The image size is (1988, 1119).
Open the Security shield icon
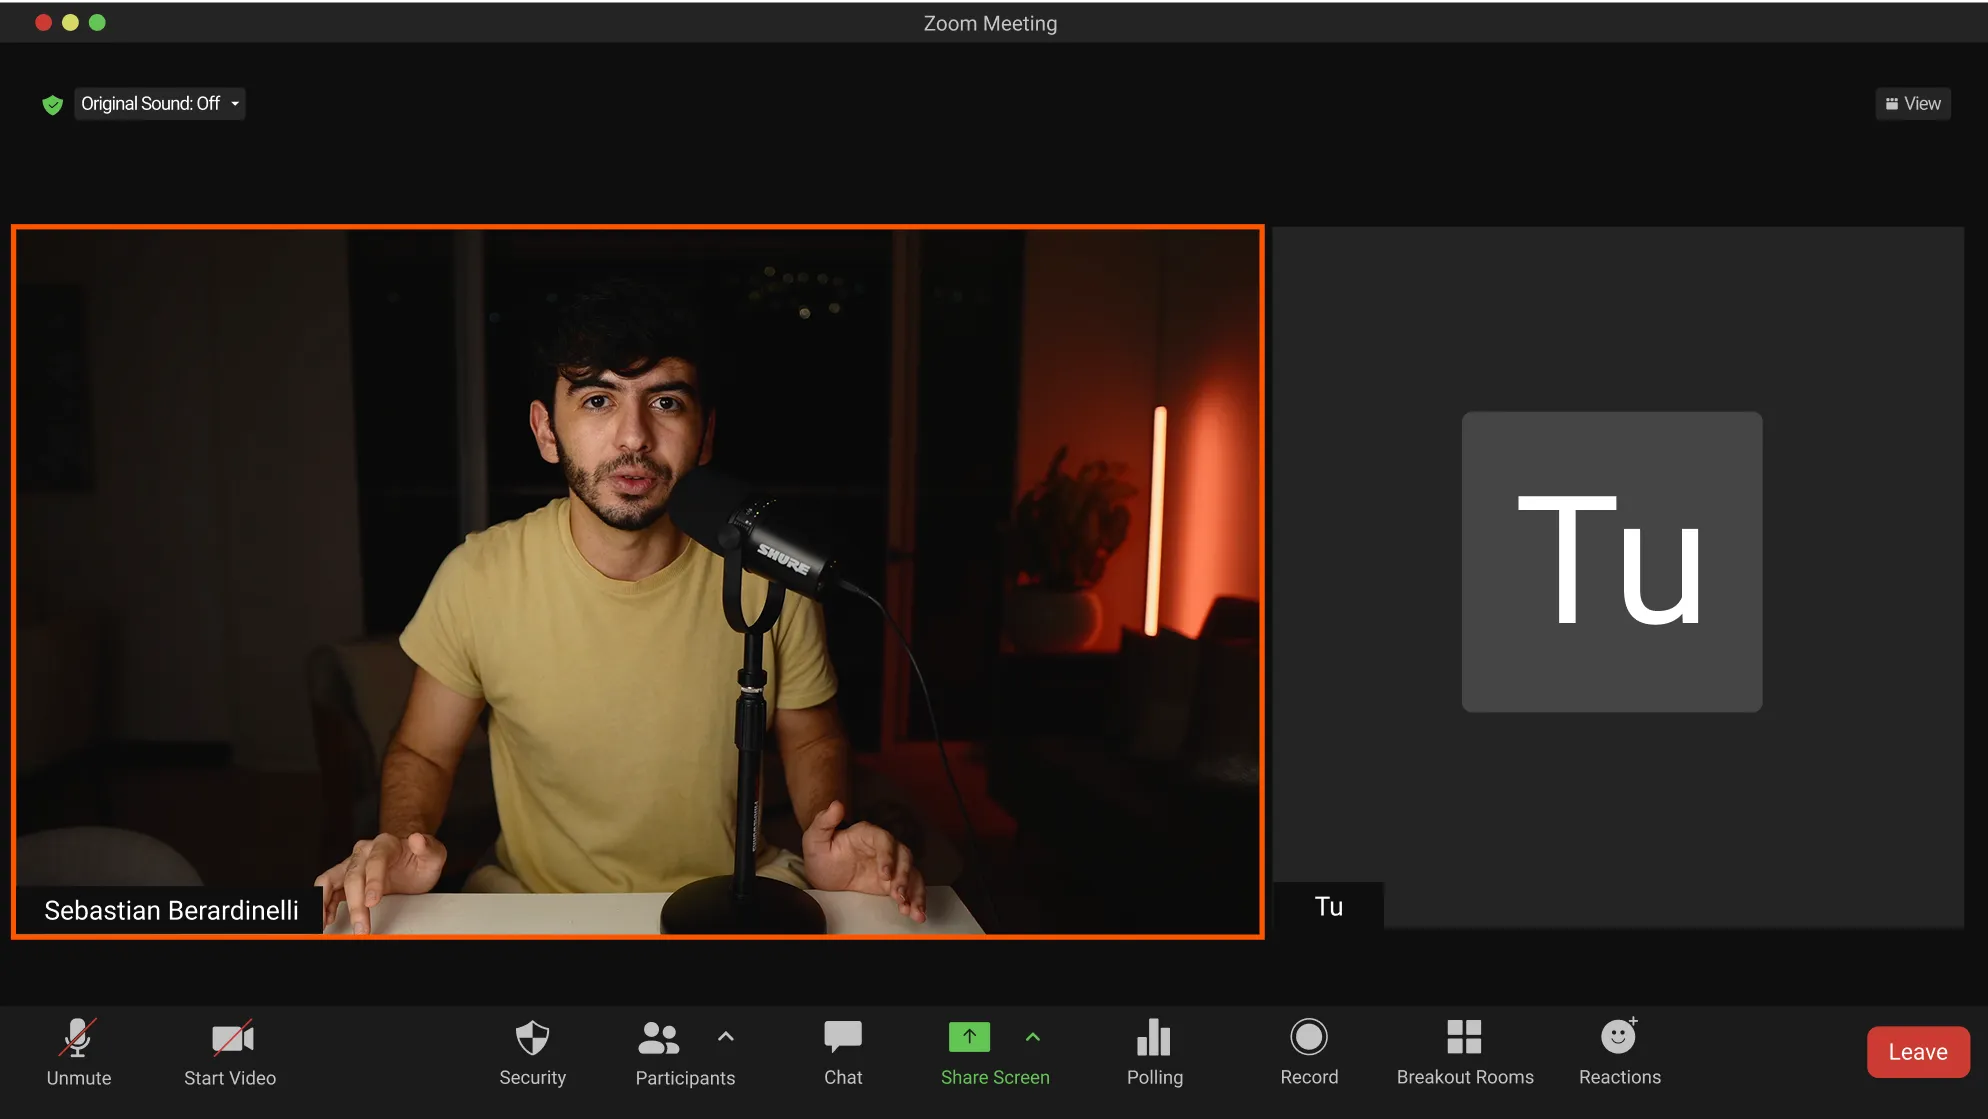click(532, 1038)
